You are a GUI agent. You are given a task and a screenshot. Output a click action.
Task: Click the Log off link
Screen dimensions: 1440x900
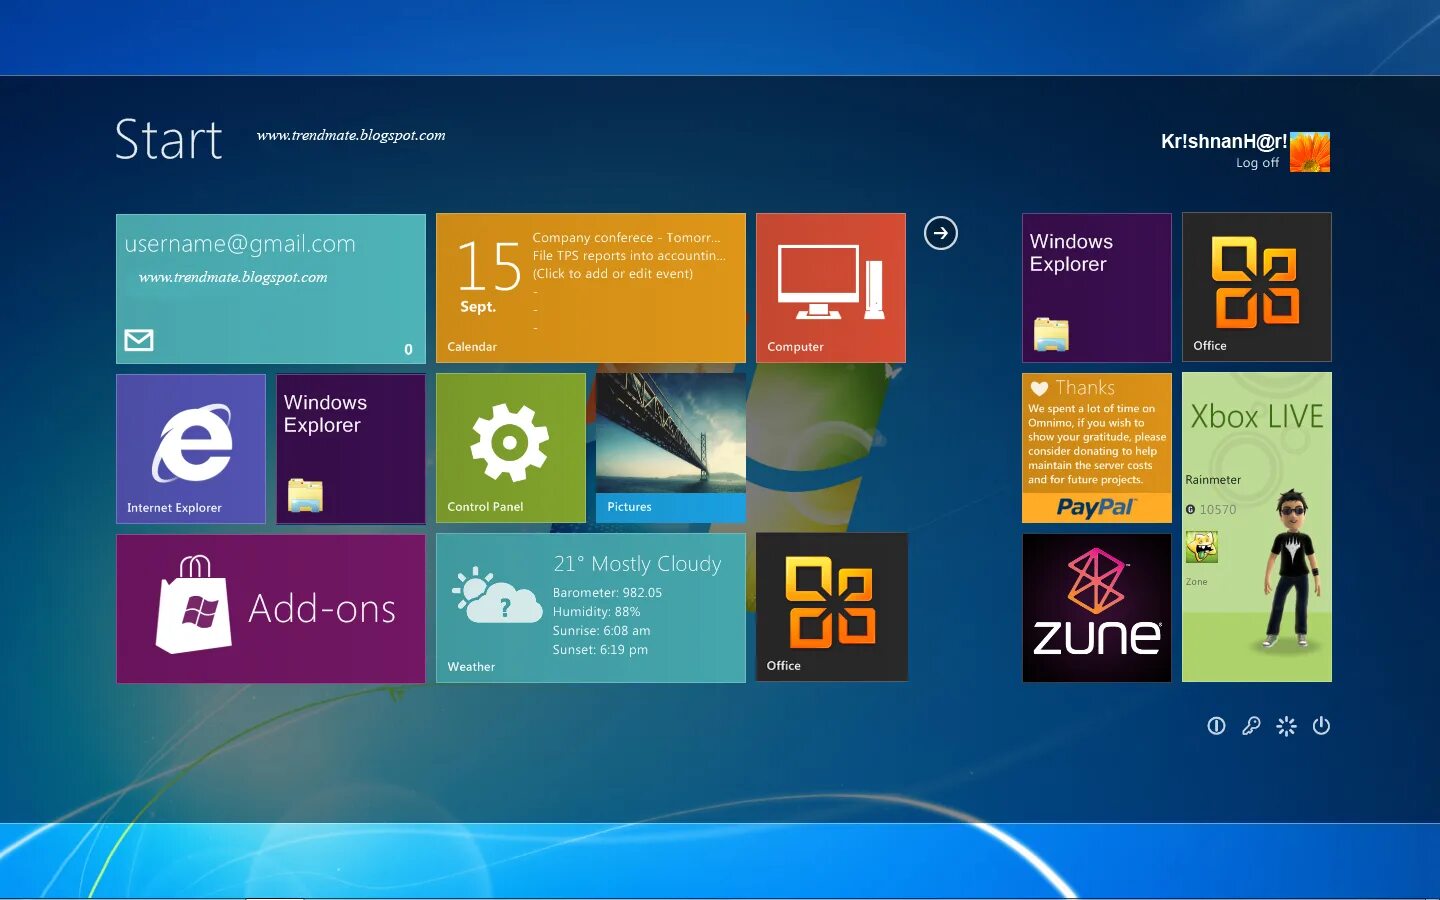pos(1257,163)
